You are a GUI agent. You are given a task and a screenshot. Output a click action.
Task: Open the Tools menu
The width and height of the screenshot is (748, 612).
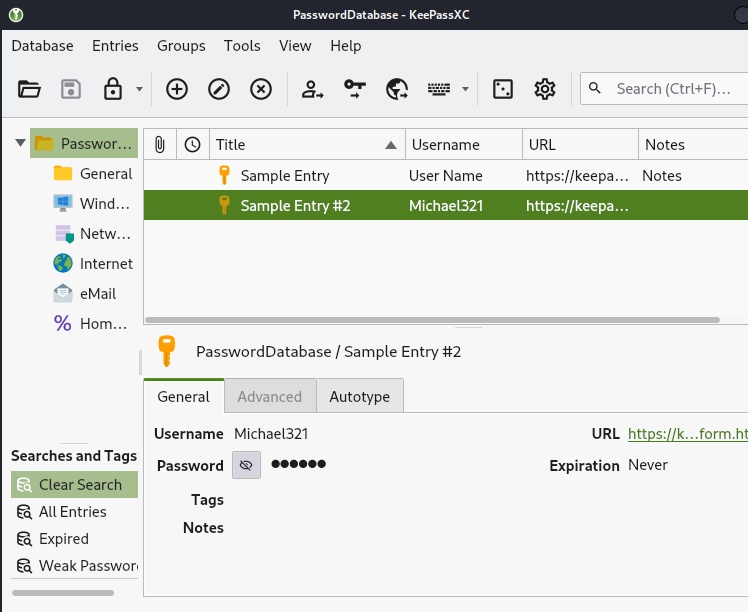pyautogui.click(x=242, y=46)
